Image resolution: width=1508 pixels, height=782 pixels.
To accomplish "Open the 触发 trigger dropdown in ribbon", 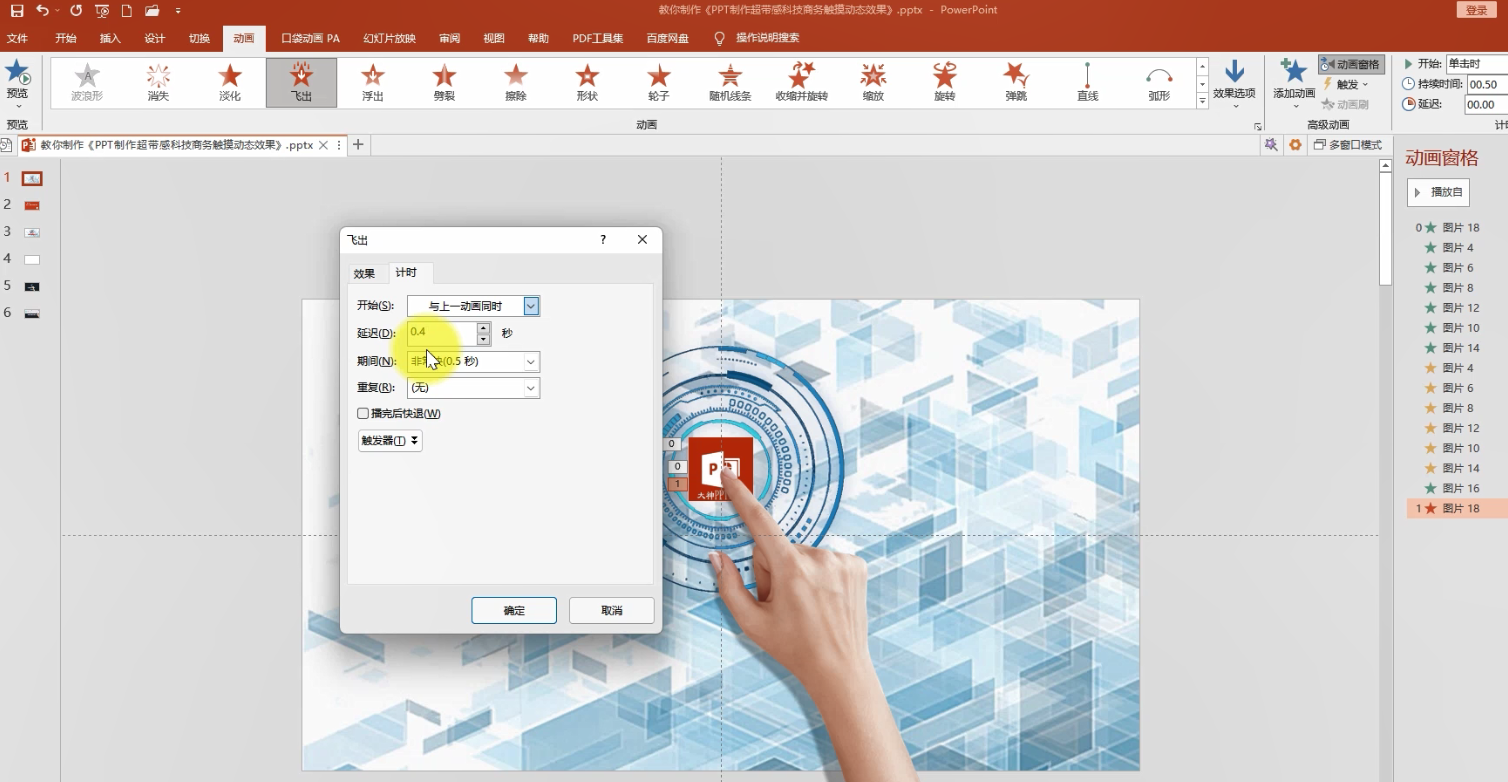I will [x=1345, y=84].
